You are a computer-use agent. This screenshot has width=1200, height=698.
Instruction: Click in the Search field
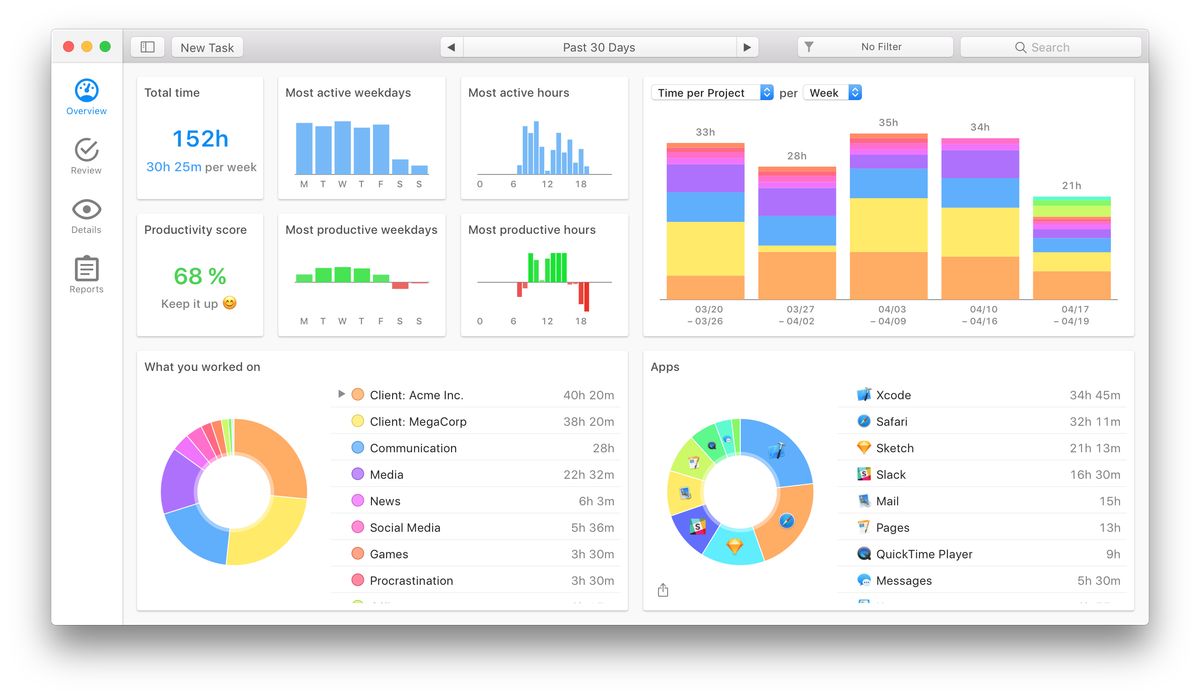click(1050, 47)
